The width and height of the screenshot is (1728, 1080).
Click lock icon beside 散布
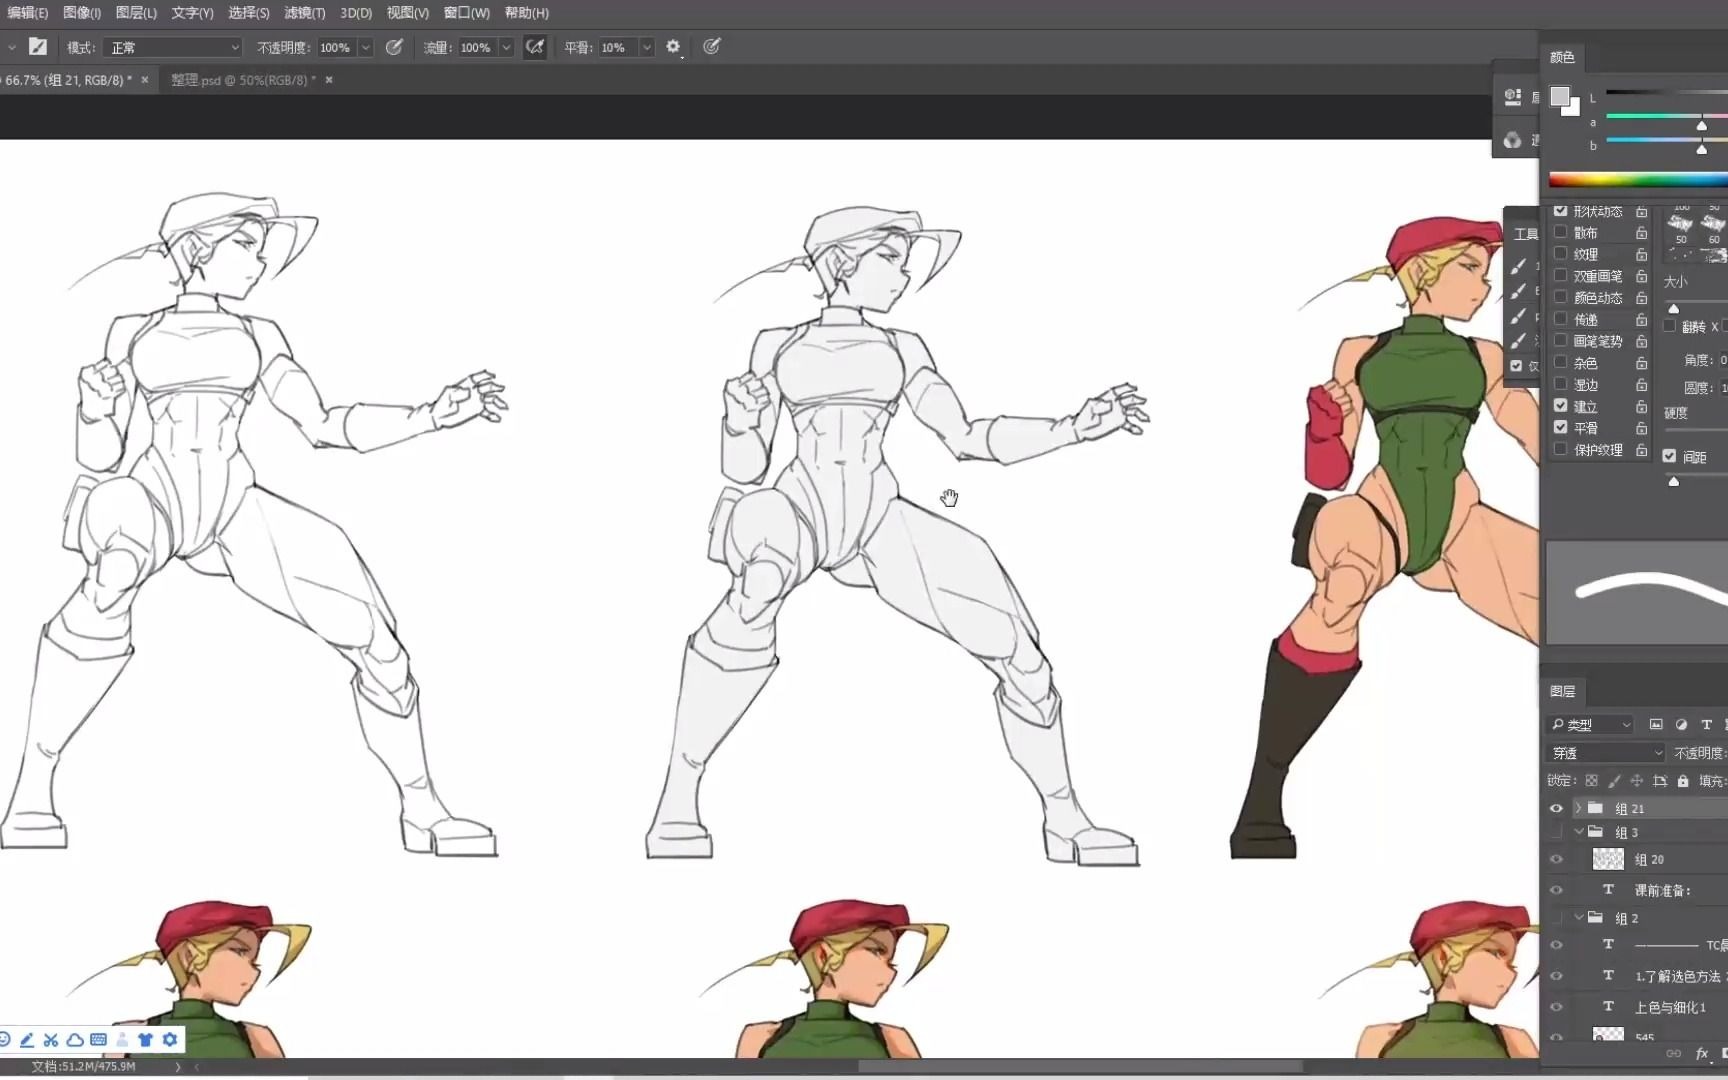click(1641, 232)
